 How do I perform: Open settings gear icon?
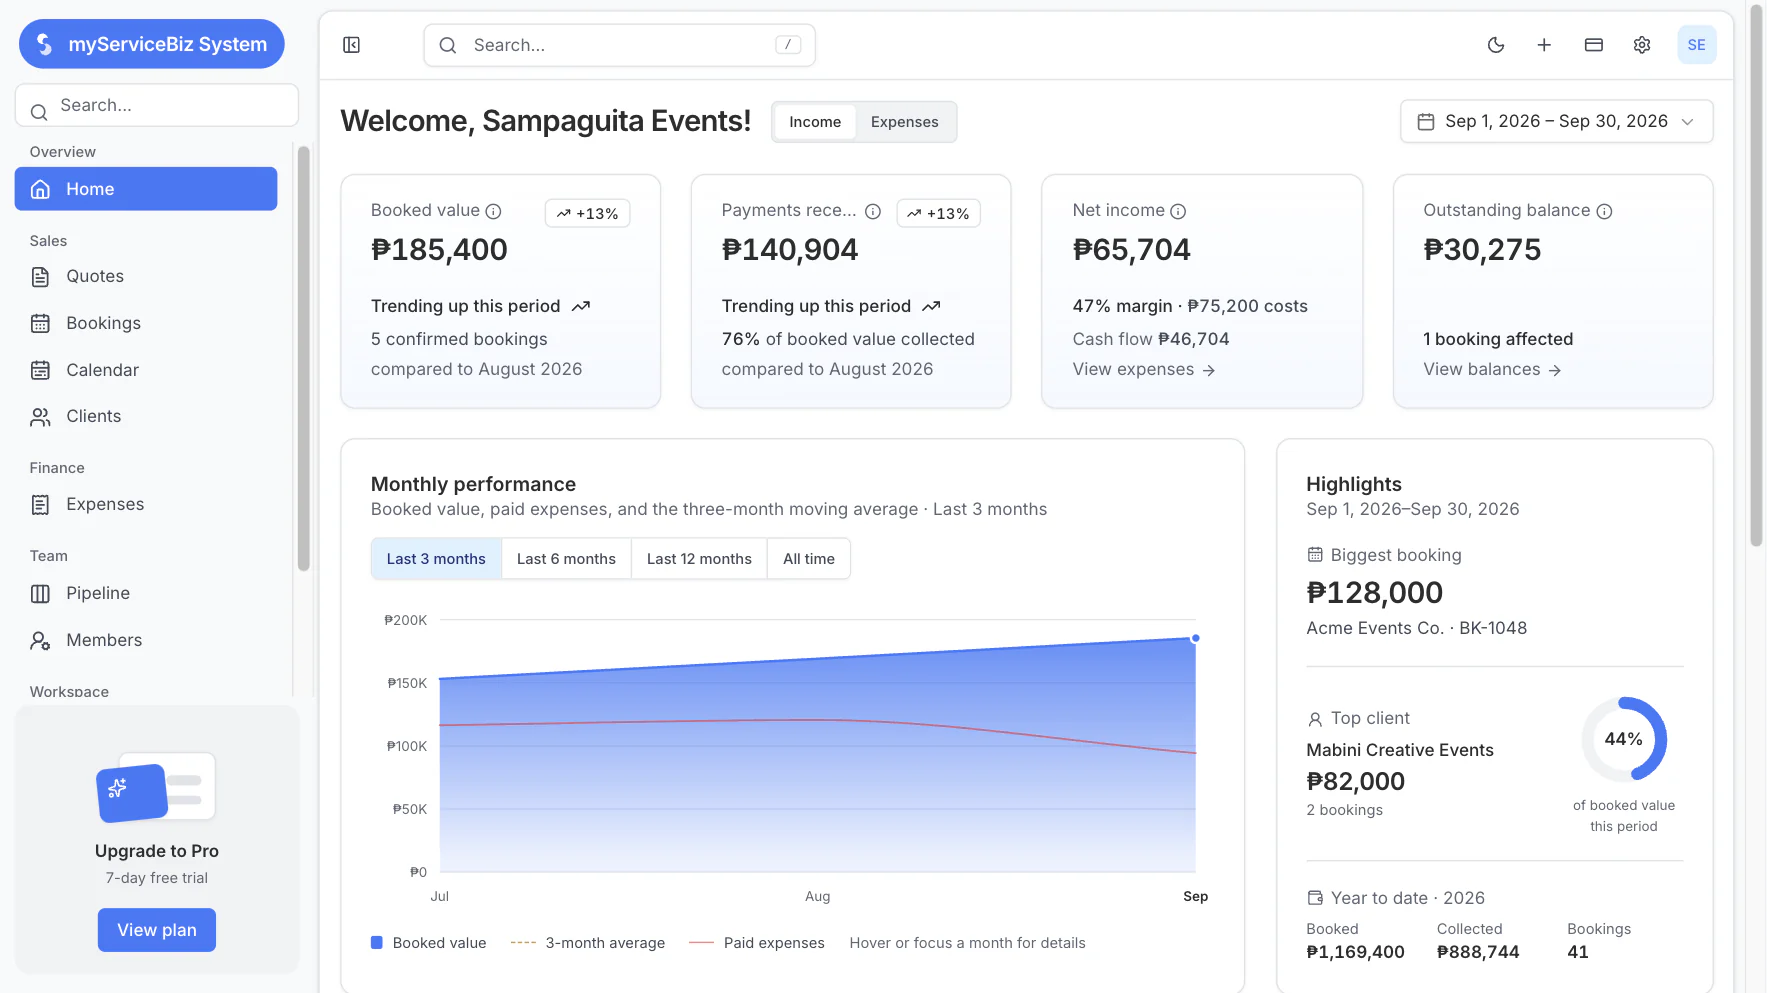click(x=1642, y=45)
